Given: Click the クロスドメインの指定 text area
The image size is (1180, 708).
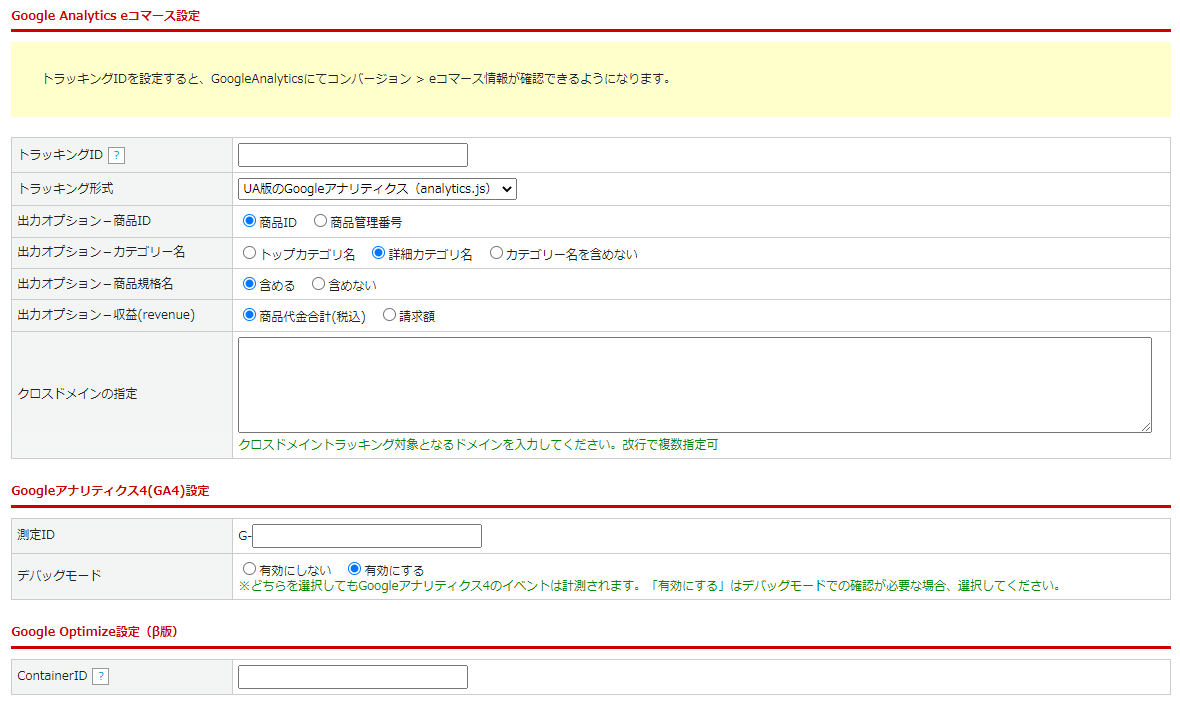Looking at the screenshot, I should (x=694, y=385).
